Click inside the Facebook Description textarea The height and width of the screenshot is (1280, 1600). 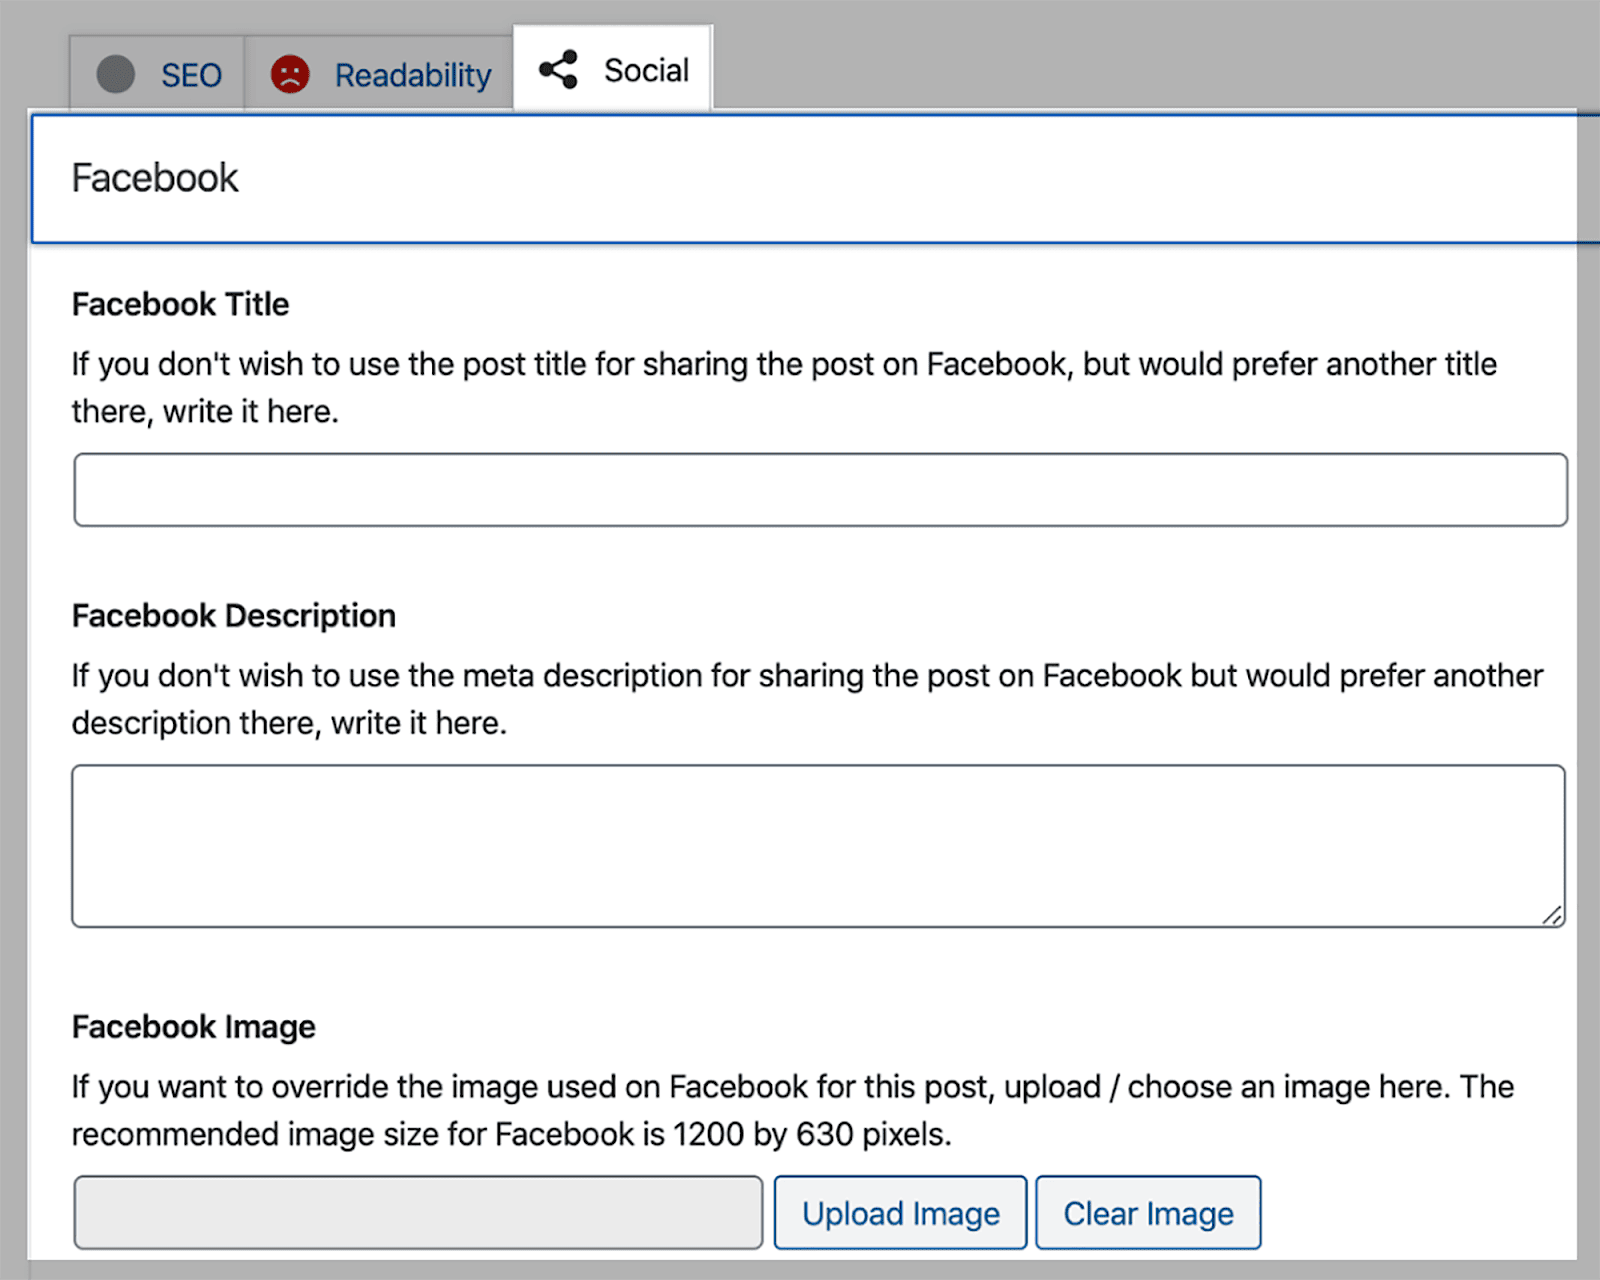click(x=818, y=846)
